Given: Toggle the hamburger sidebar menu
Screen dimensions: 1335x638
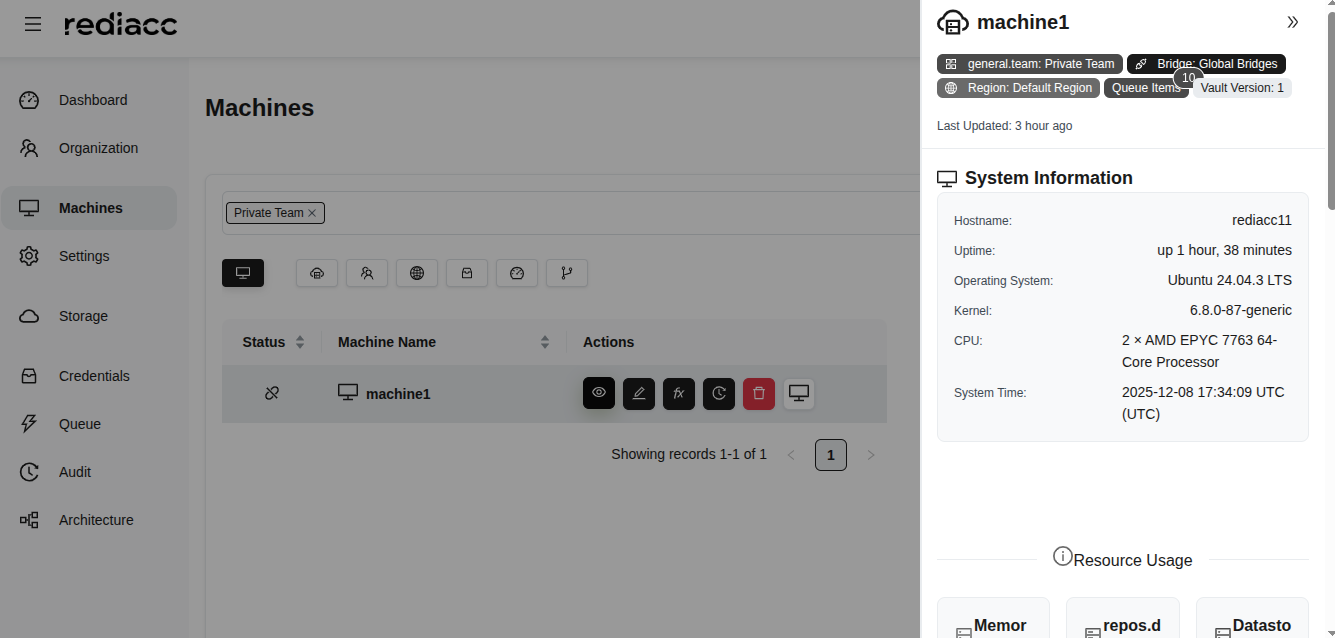Looking at the screenshot, I should (x=33, y=24).
